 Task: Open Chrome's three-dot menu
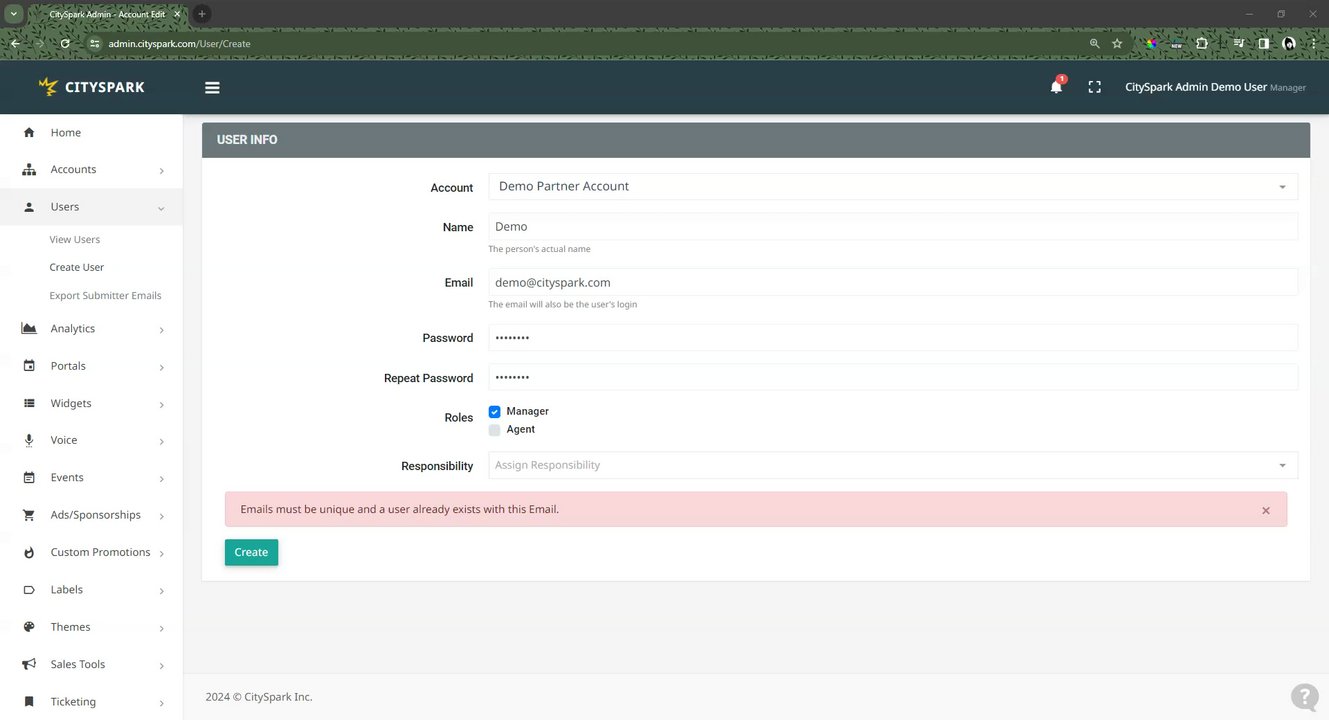(1313, 44)
